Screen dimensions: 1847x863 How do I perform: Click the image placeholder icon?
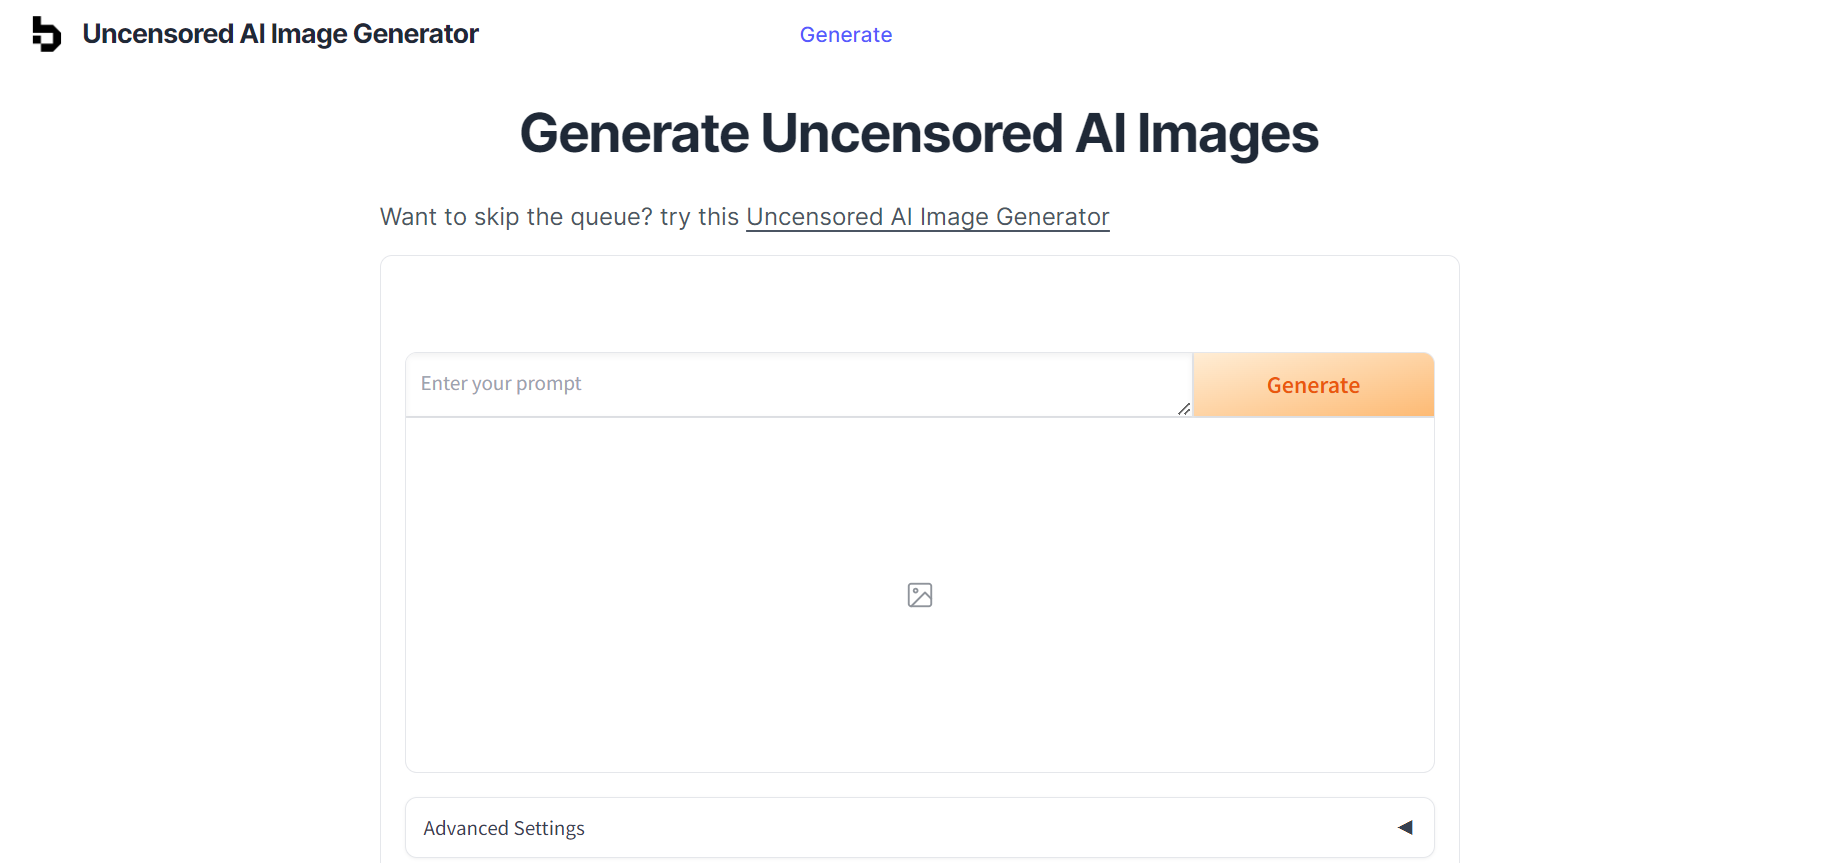coord(920,595)
